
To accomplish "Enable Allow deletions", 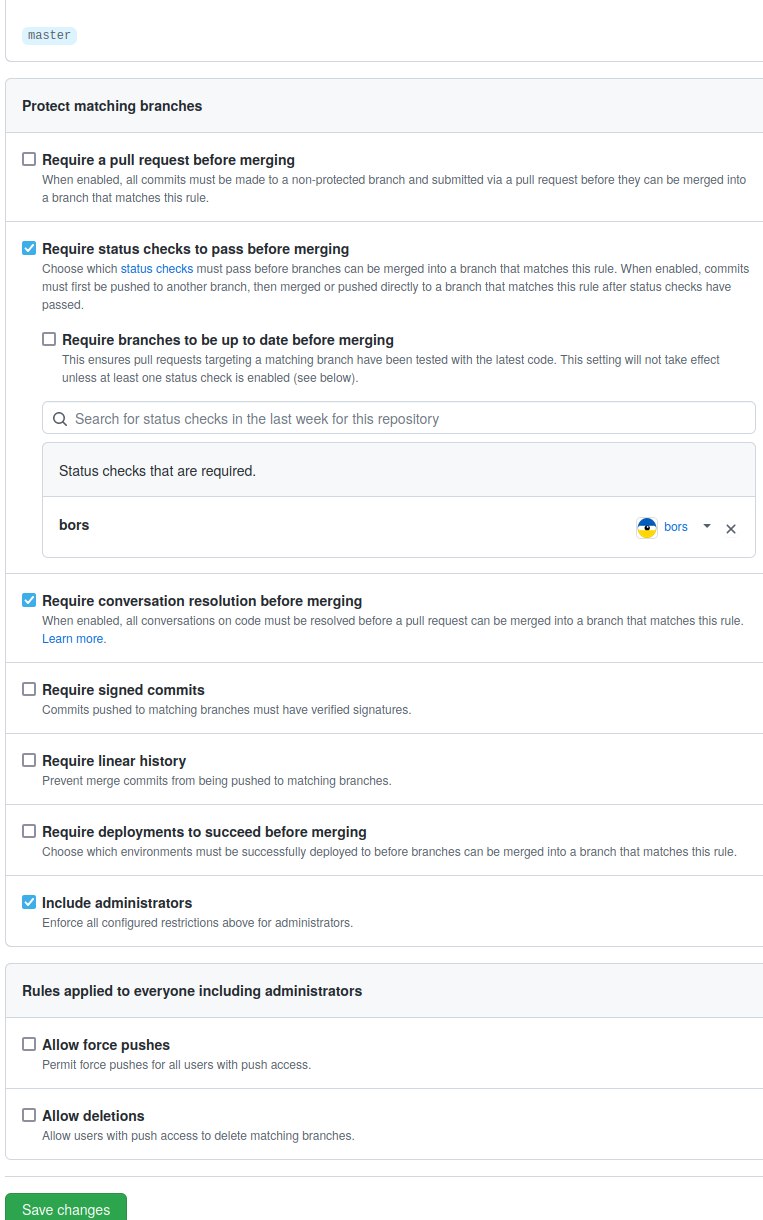I will (x=29, y=1115).
